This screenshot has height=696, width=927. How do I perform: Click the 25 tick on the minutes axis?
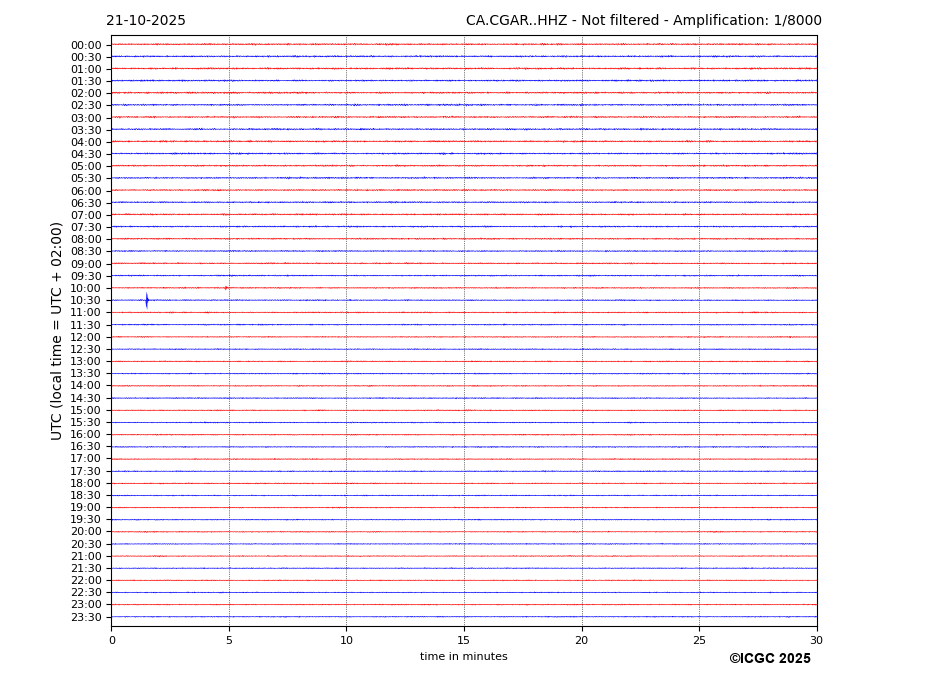(699, 640)
